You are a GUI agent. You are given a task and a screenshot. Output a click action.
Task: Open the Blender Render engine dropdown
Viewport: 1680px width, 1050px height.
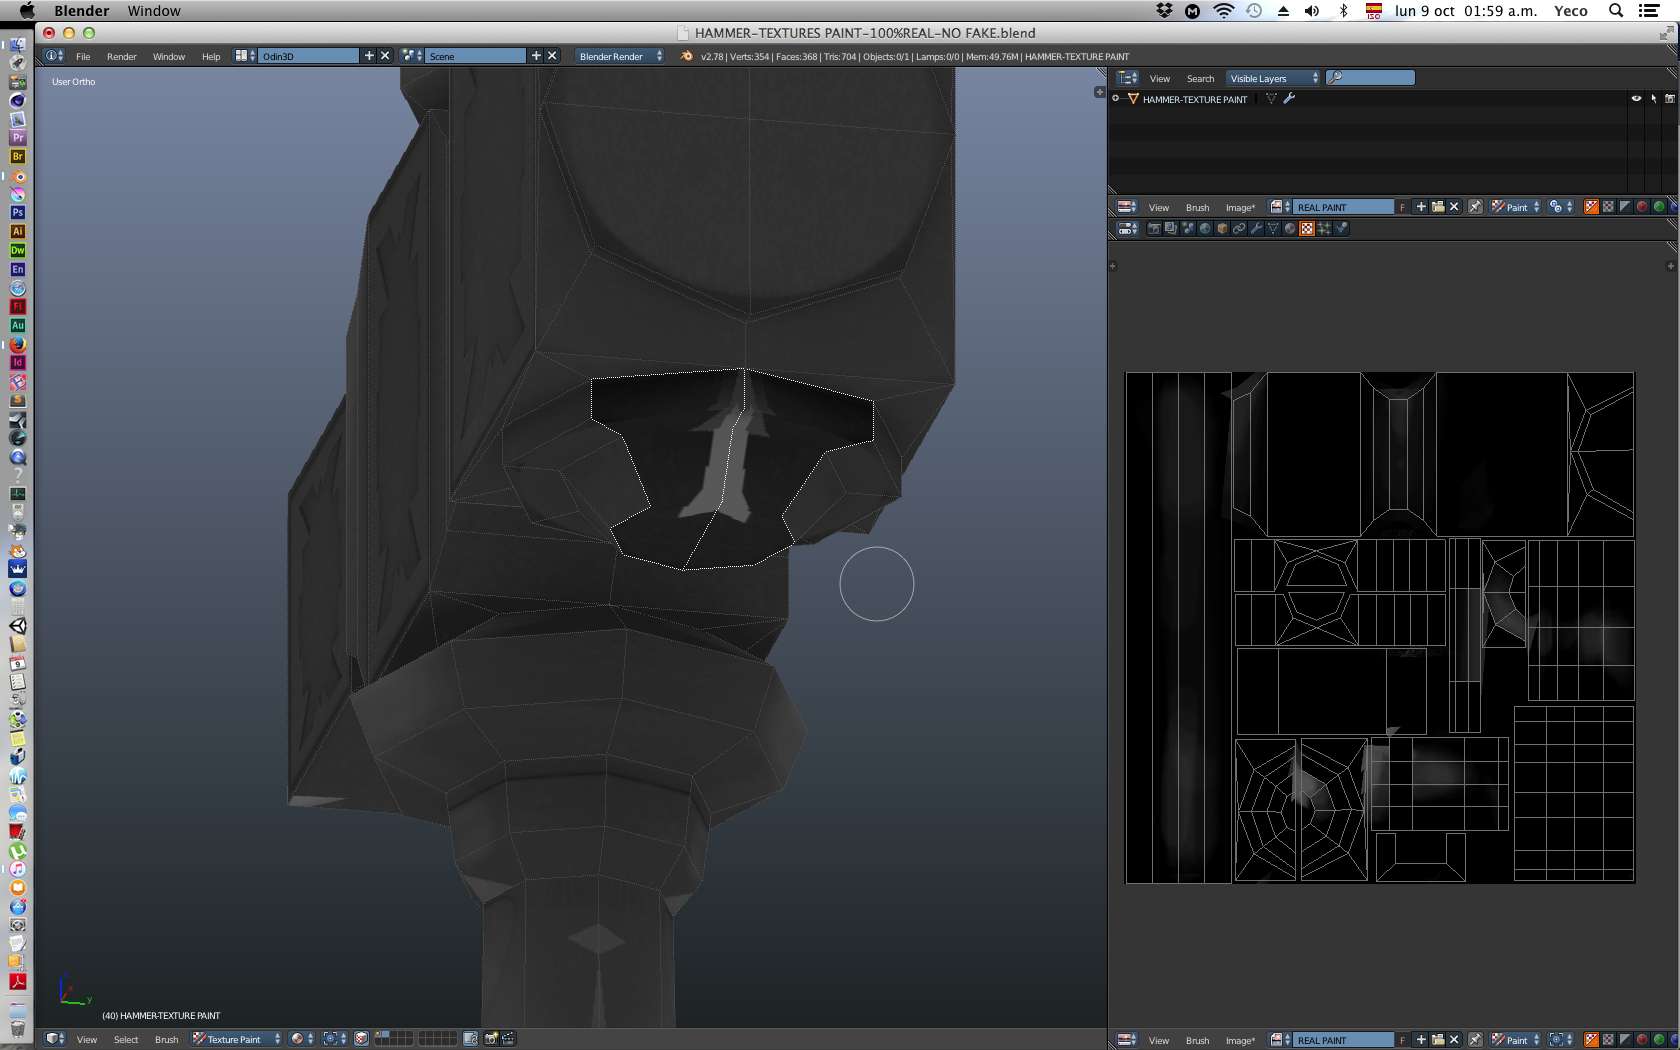click(x=619, y=56)
